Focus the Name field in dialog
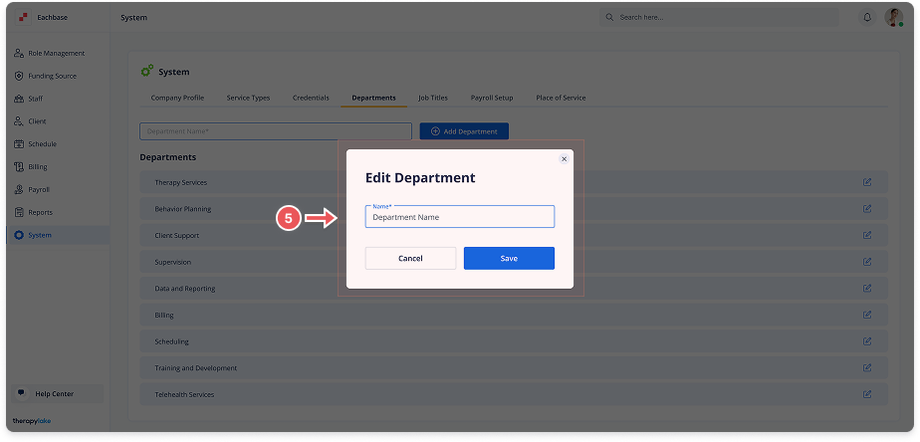Image resolution: width=920 pixels, height=442 pixels. coord(459,217)
